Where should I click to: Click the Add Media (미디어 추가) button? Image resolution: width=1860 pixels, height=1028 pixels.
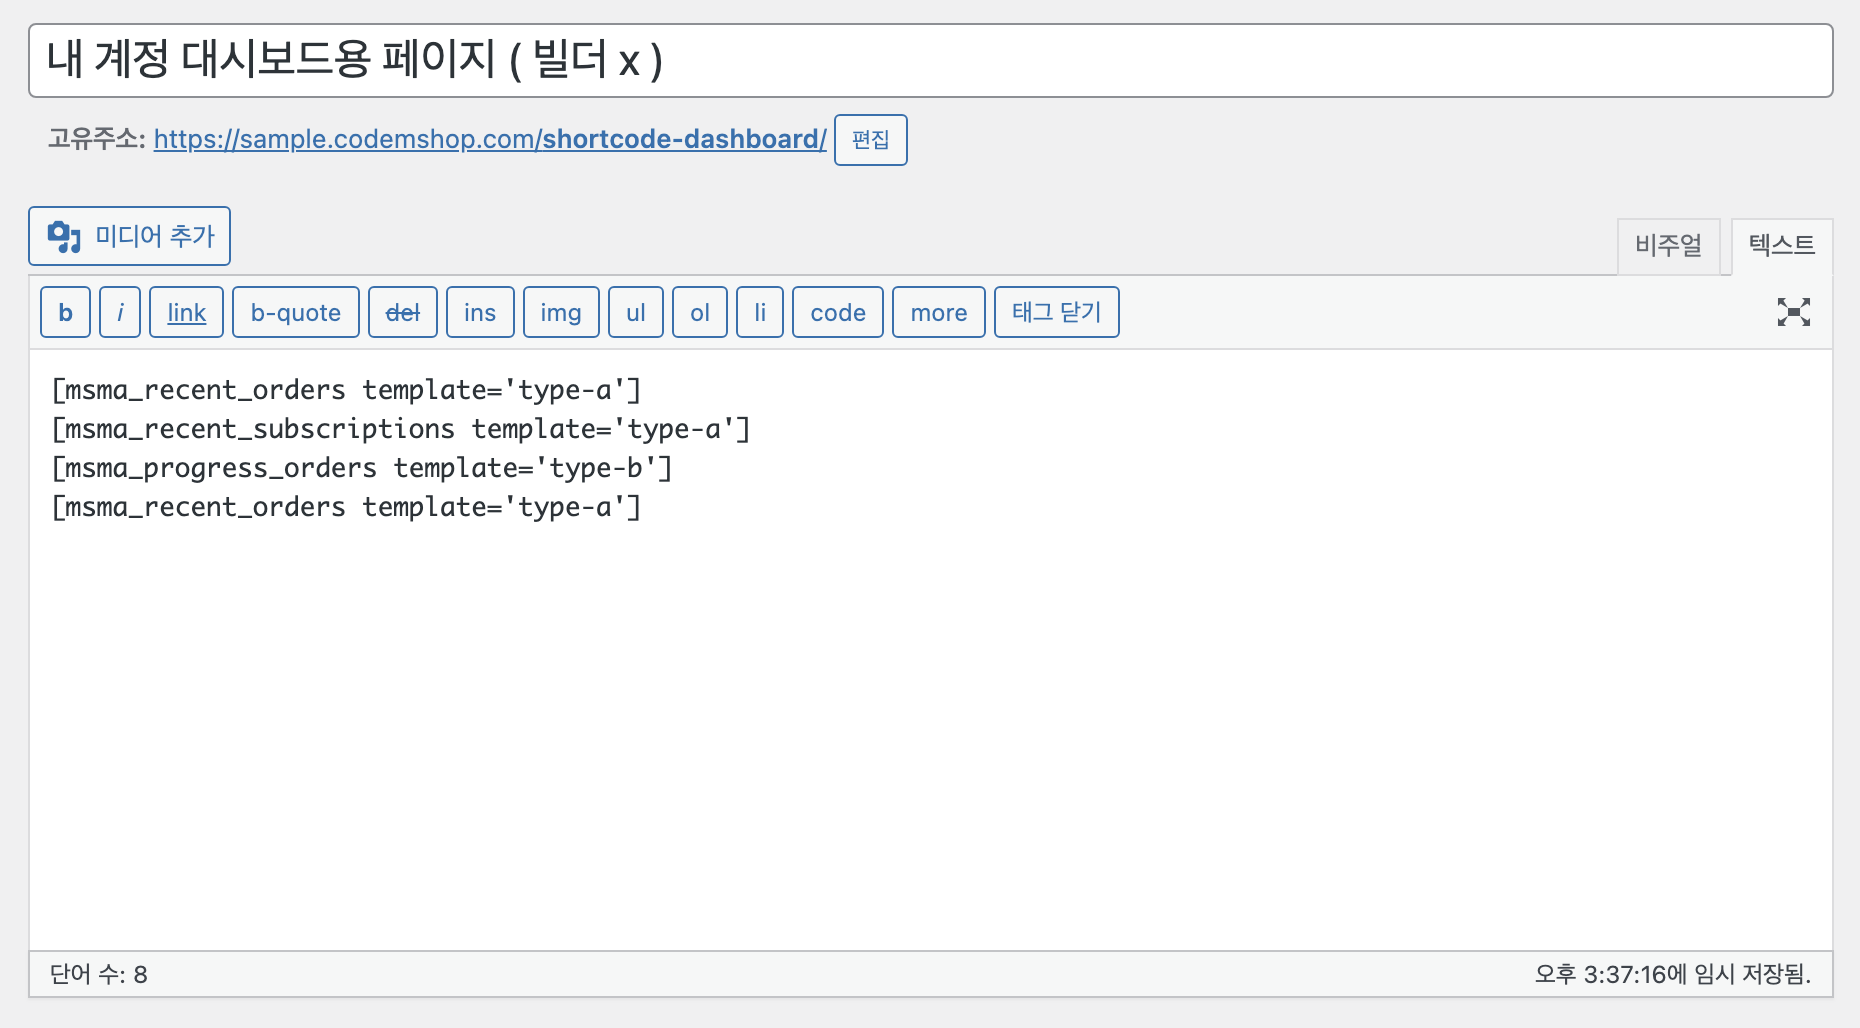pyautogui.click(x=130, y=236)
